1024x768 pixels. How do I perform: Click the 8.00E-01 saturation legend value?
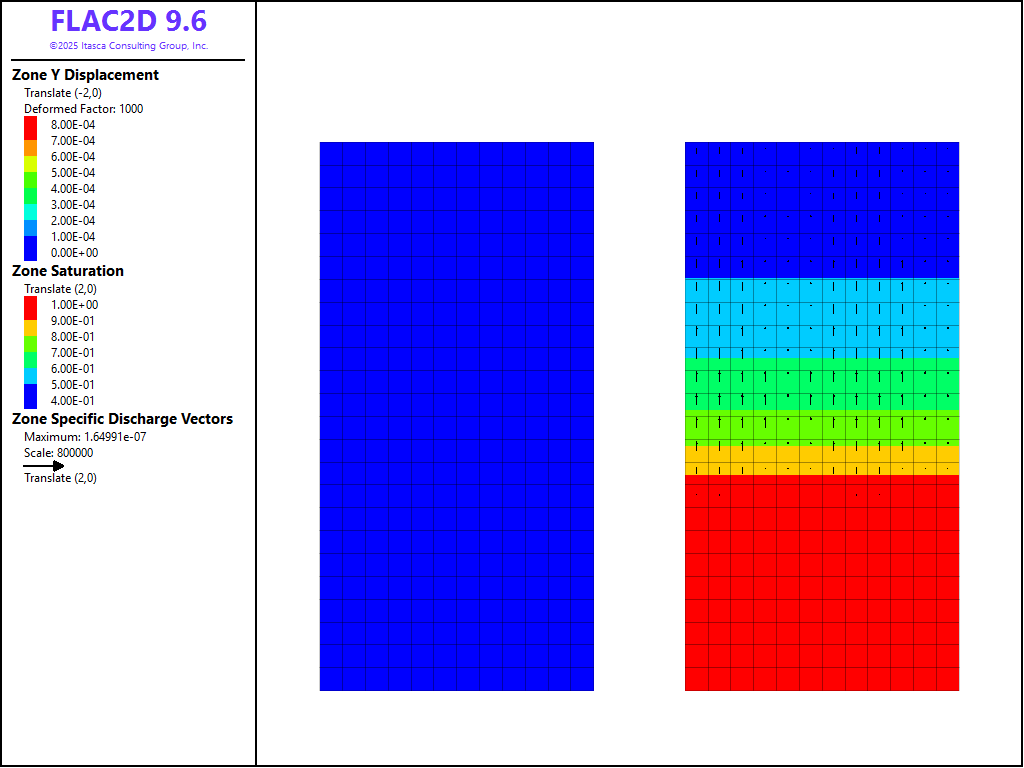pos(72,337)
